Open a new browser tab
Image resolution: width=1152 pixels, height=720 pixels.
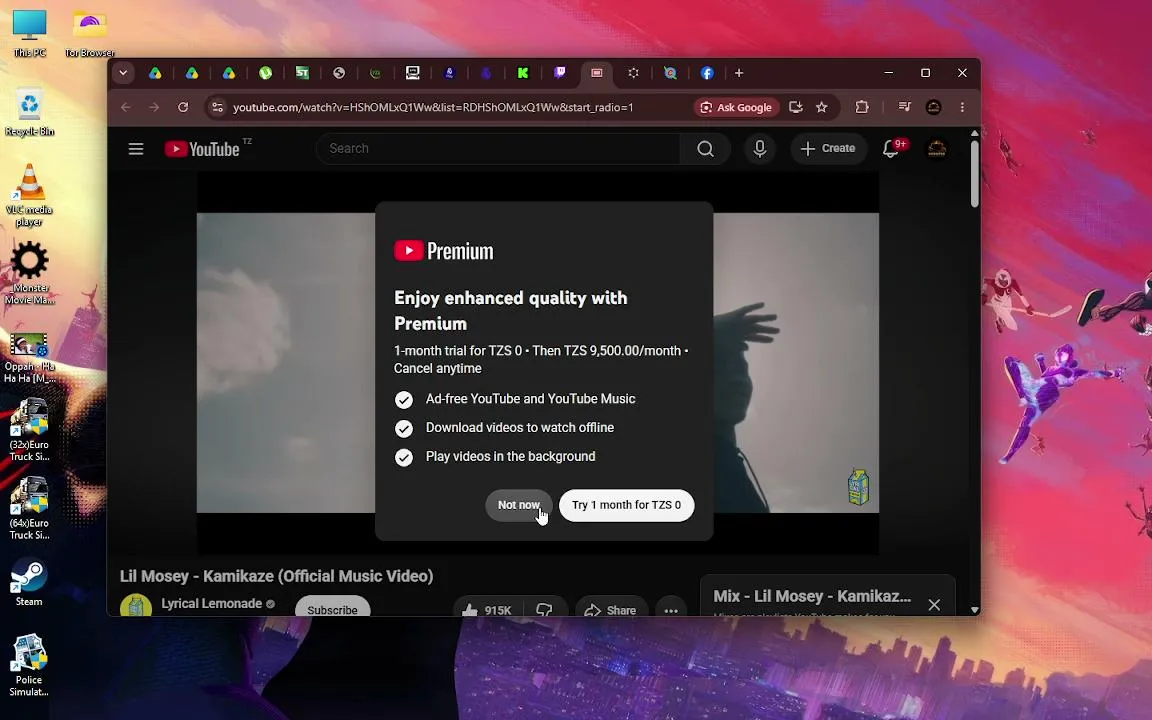click(739, 73)
